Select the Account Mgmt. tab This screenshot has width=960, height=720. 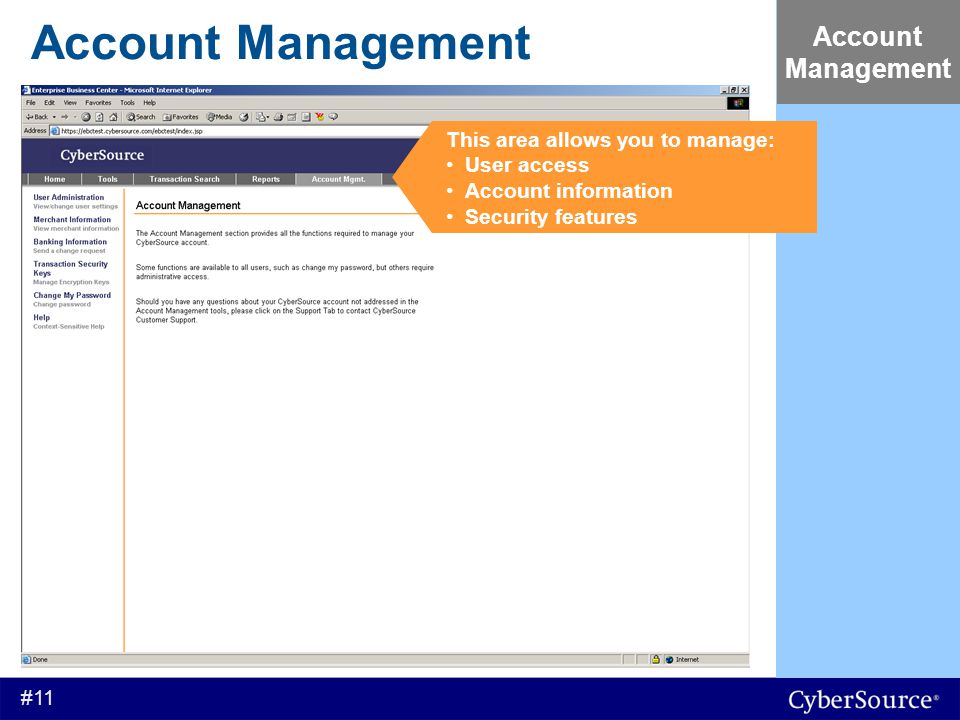coord(339,179)
